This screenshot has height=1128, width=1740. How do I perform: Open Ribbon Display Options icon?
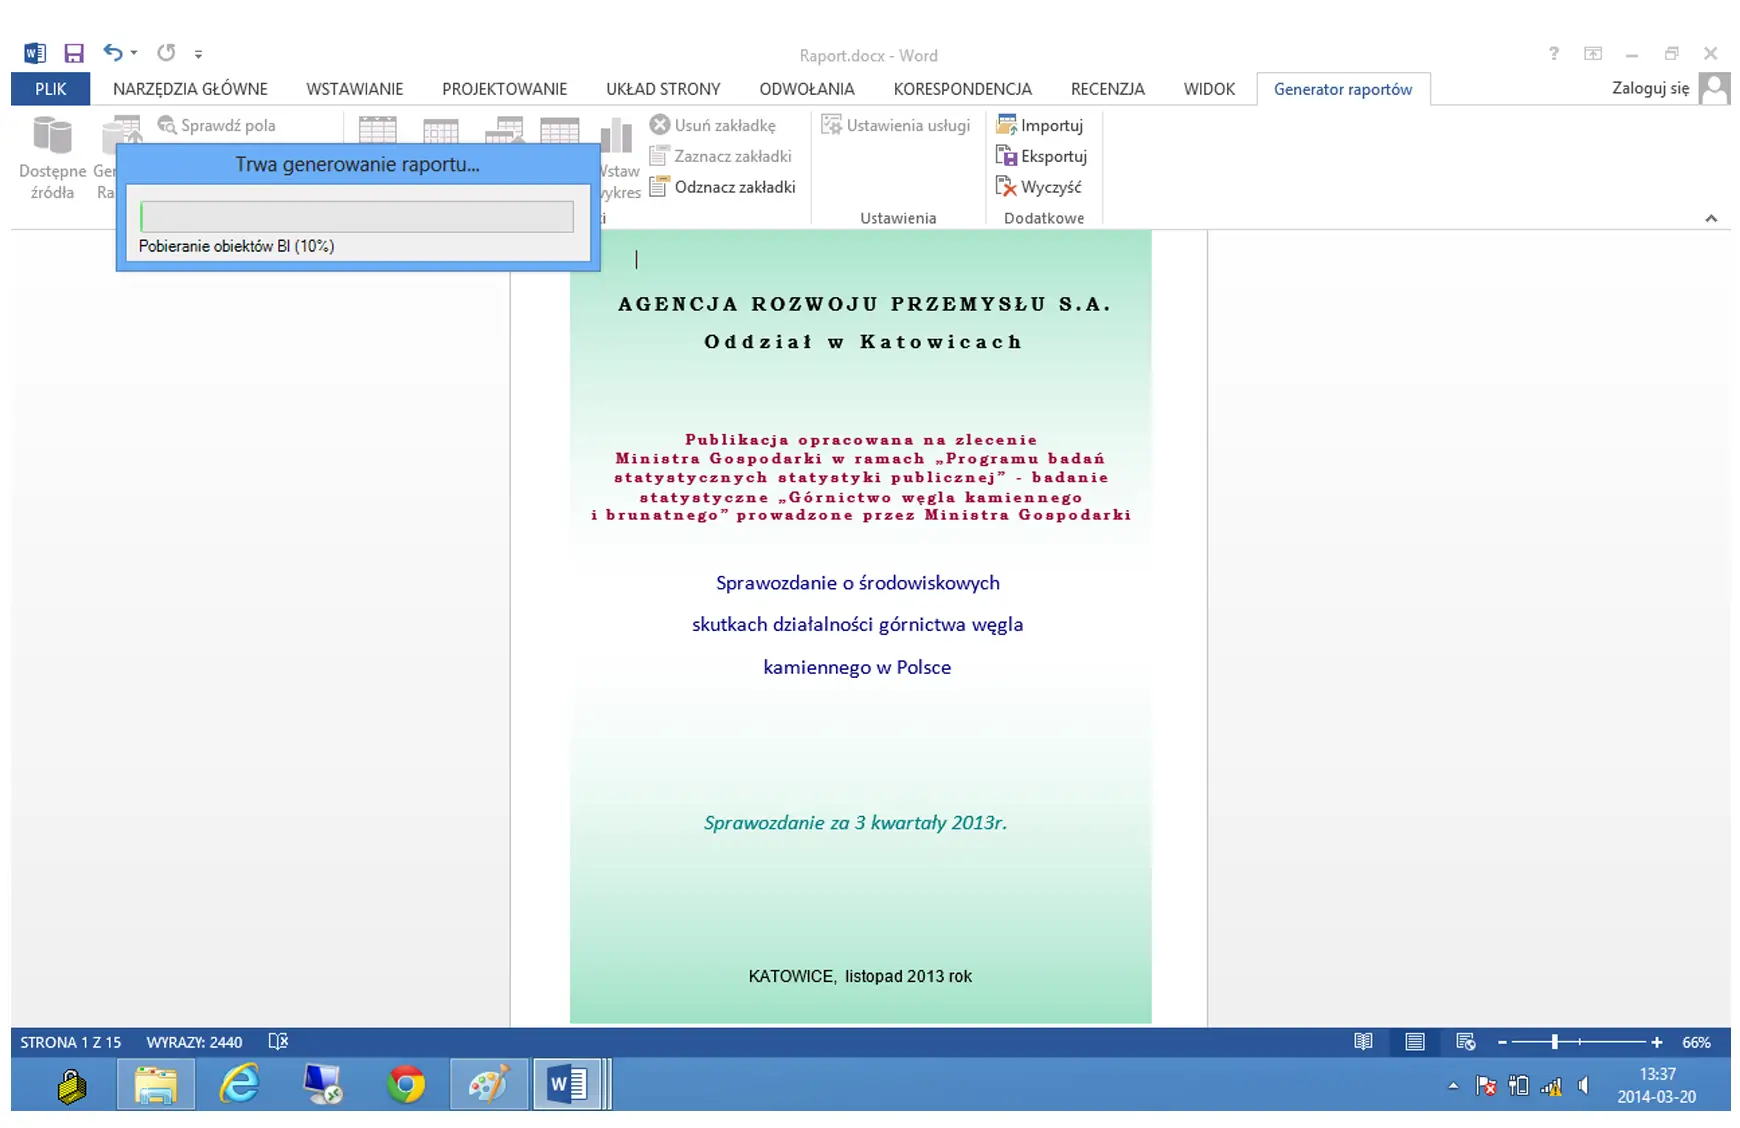[1593, 53]
